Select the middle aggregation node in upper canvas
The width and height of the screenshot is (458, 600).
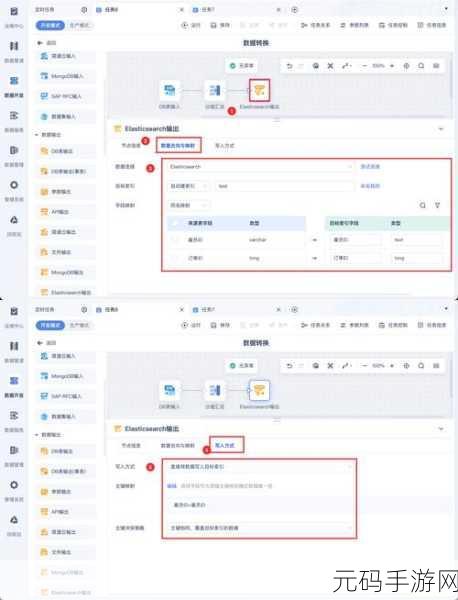coord(215,91)
